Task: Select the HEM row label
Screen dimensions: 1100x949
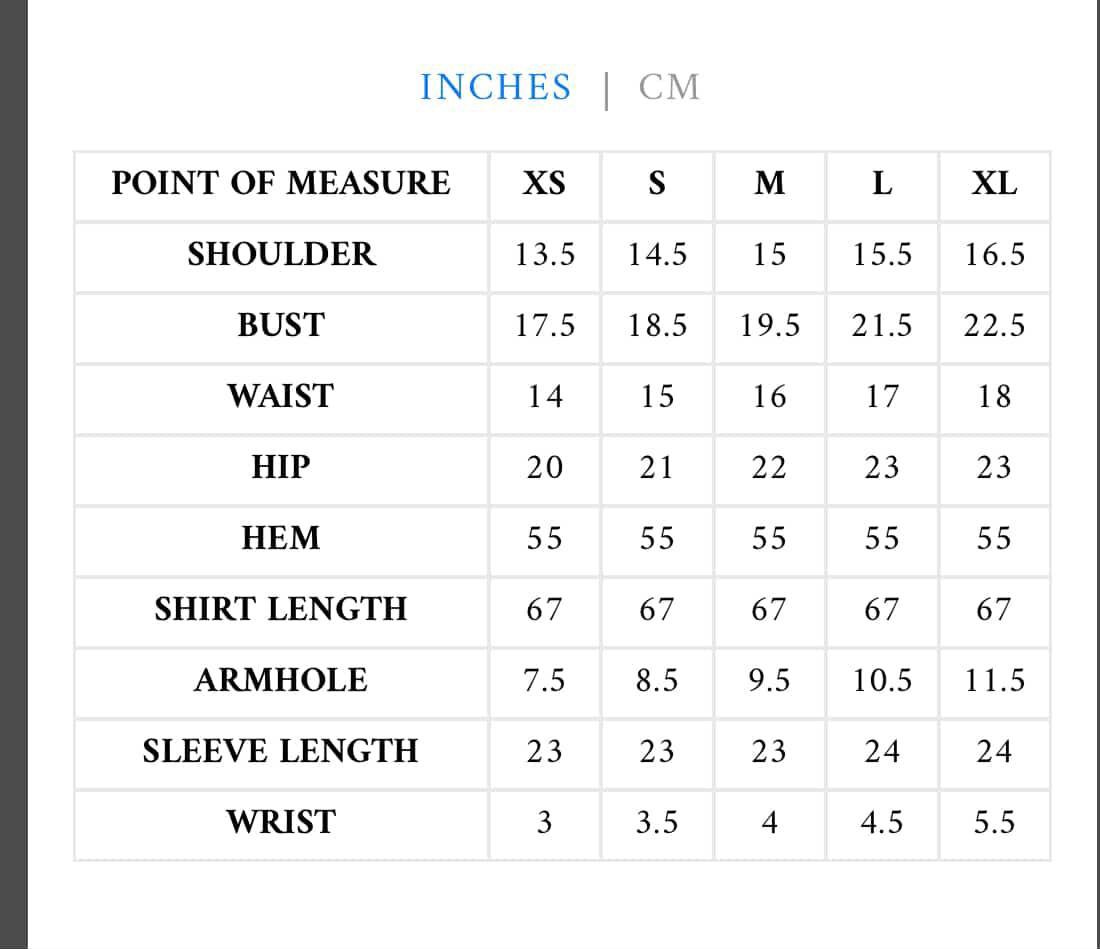Action: point(281,539)
